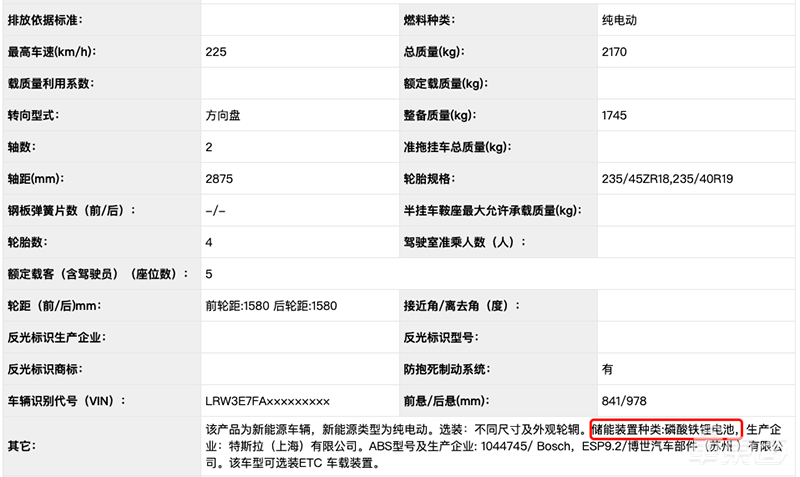Select the label 准拖挂车总质量(kg):
Image resolution: width=800 pixels, height=477 pixels.
[457, 147]
